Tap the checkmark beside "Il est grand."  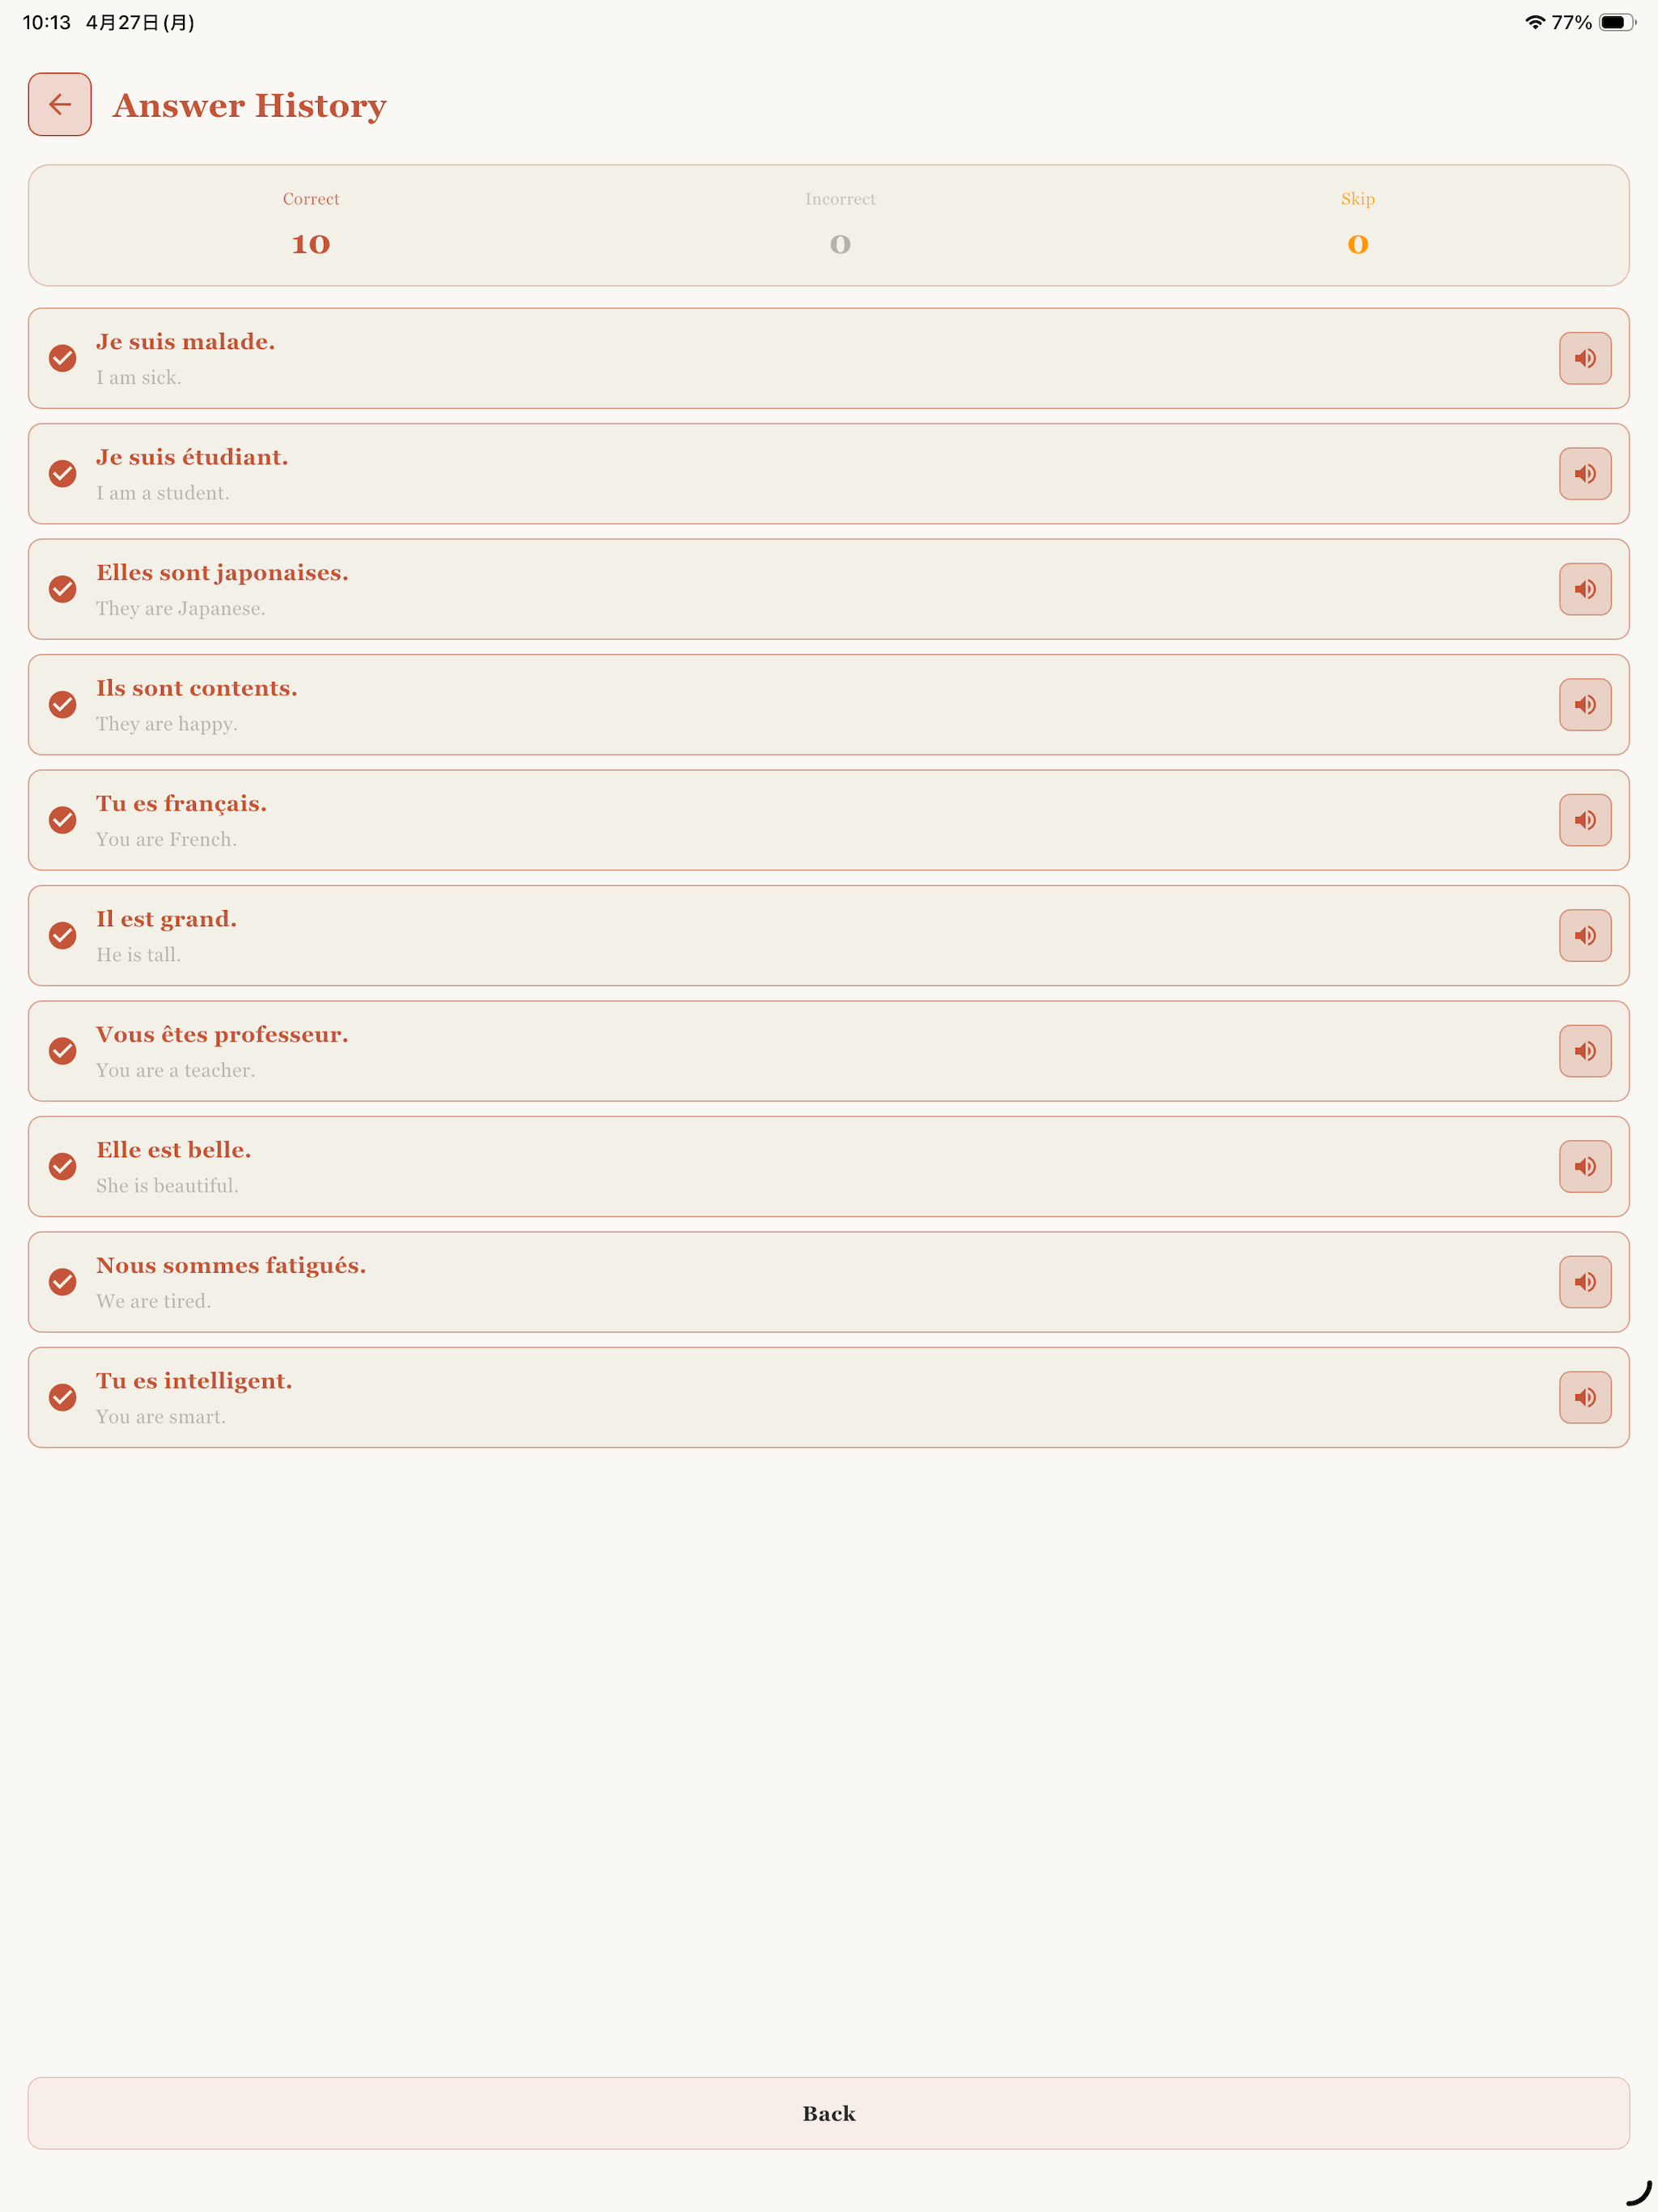click(x=63, y=936)
